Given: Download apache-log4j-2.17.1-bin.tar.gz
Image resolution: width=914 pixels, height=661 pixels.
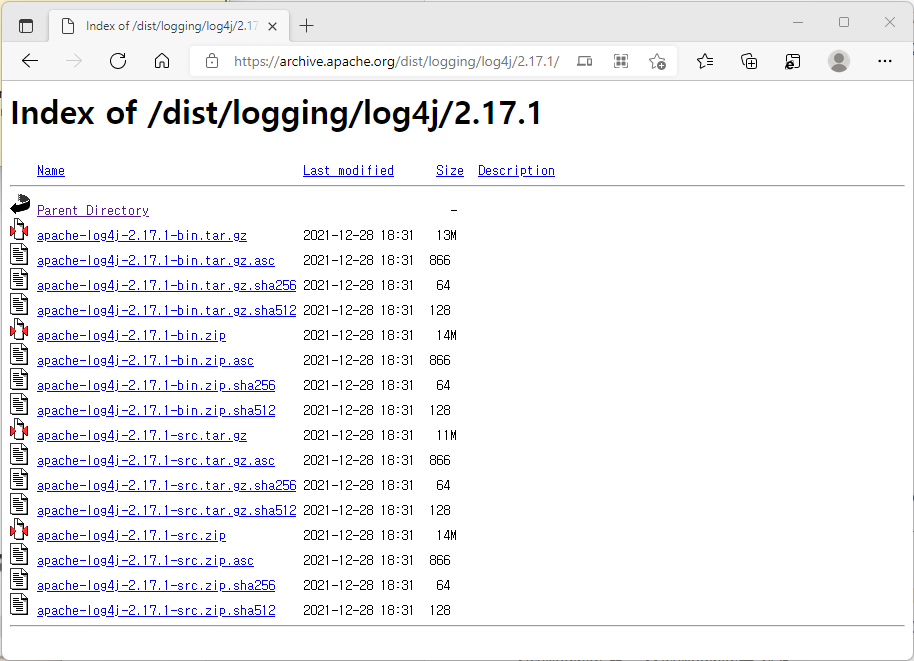Looking at the screenshot, I should 142,235.
